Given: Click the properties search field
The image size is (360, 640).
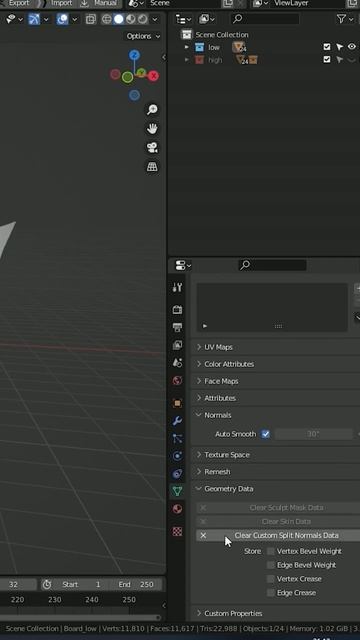Looking at the screenshot, I should (x=272, y=265).
